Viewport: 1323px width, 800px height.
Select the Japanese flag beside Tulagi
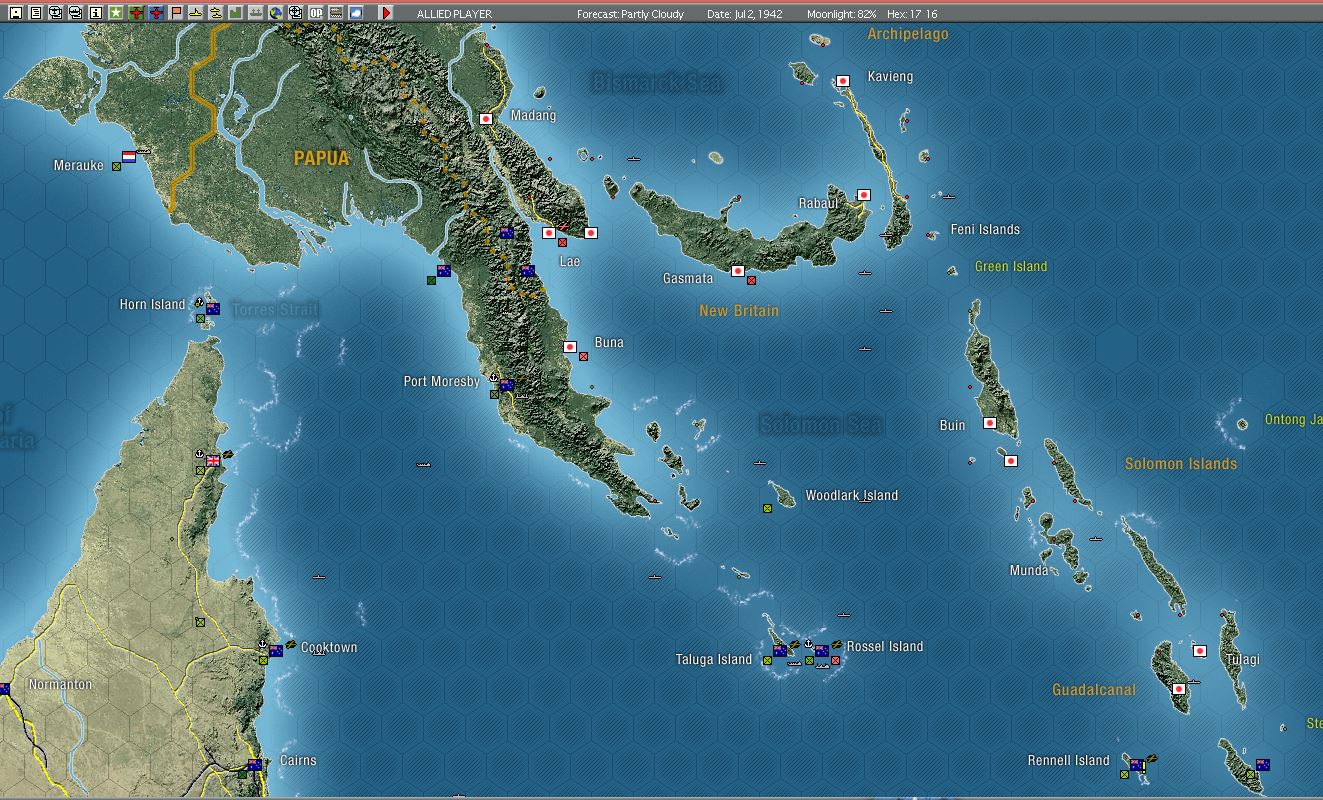point(1200,651)
